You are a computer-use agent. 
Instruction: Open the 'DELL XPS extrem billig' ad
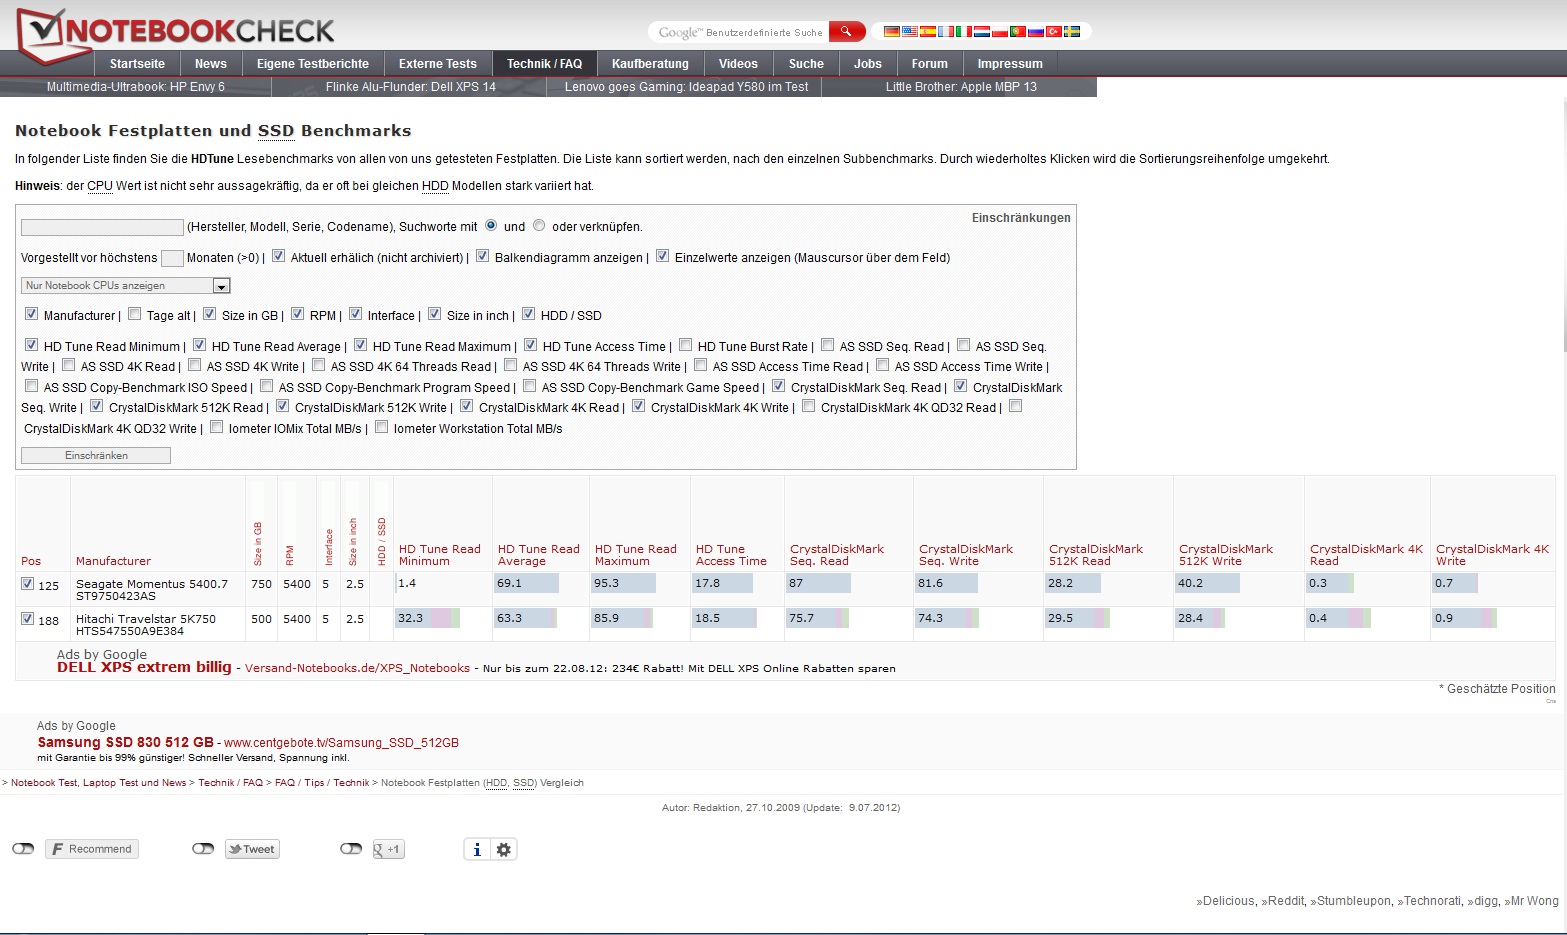[144, 667]
